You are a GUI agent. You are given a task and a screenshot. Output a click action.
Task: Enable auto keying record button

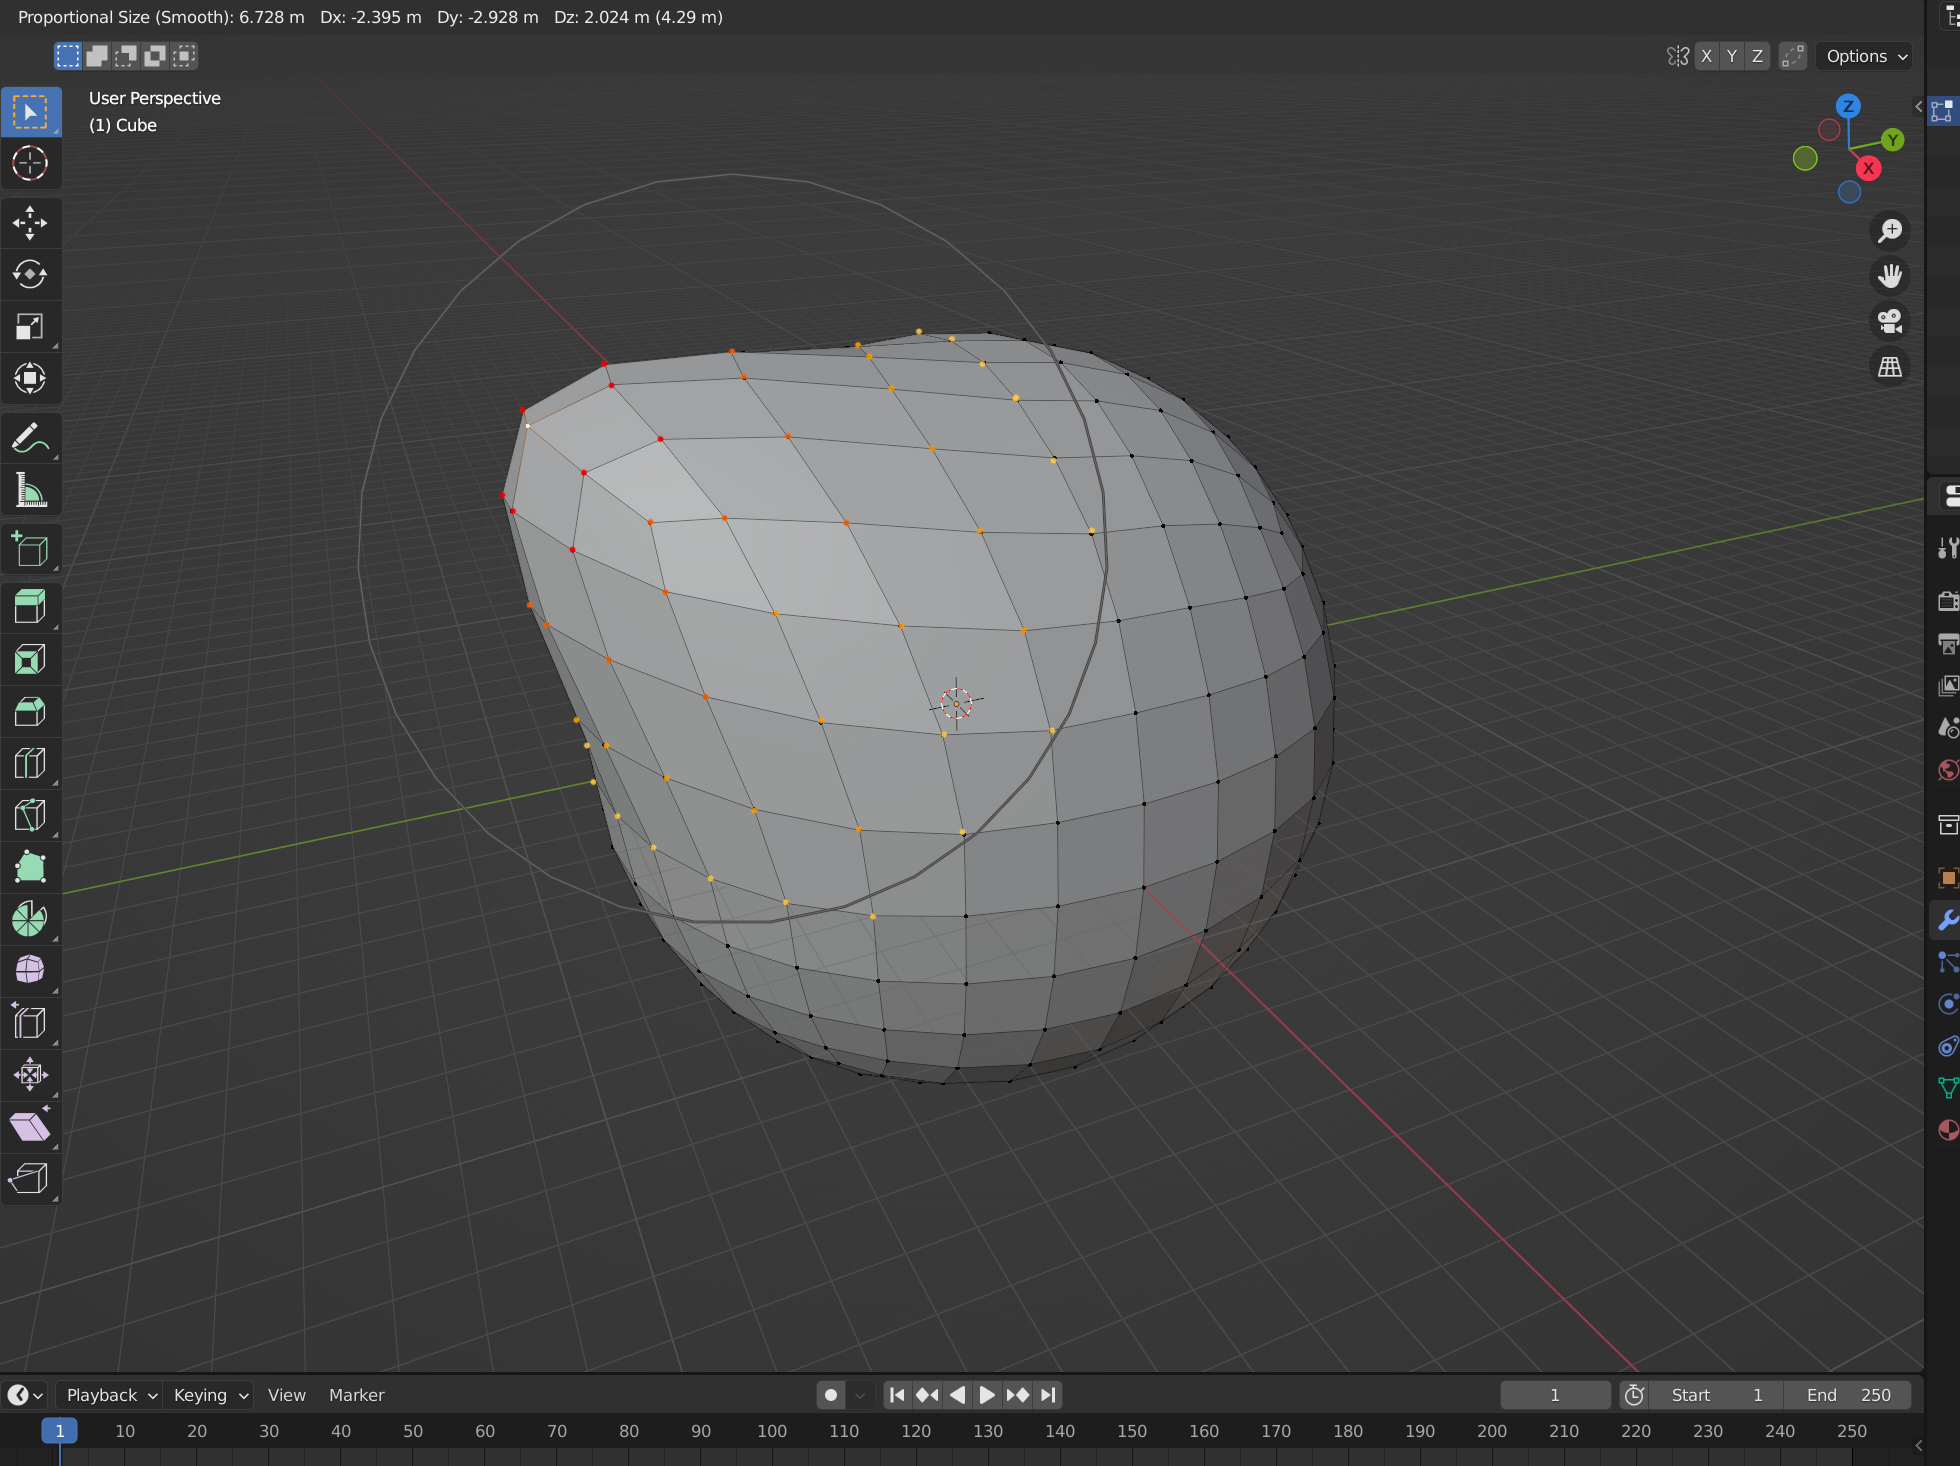coord(831,1395)
